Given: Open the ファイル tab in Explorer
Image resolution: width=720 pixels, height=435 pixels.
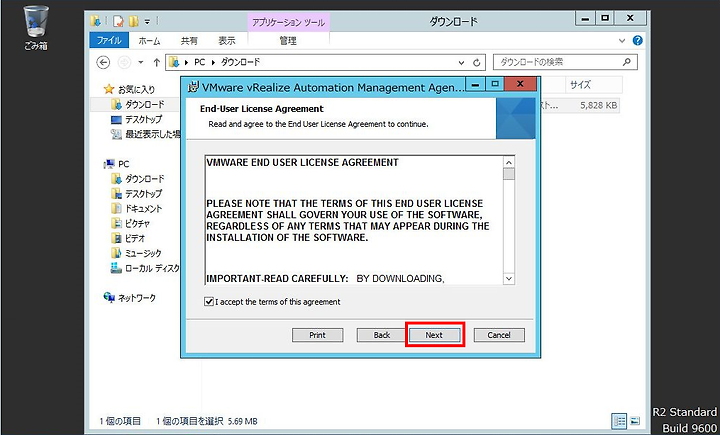Looking at the screenshot, I should click(x=109, y=40).
